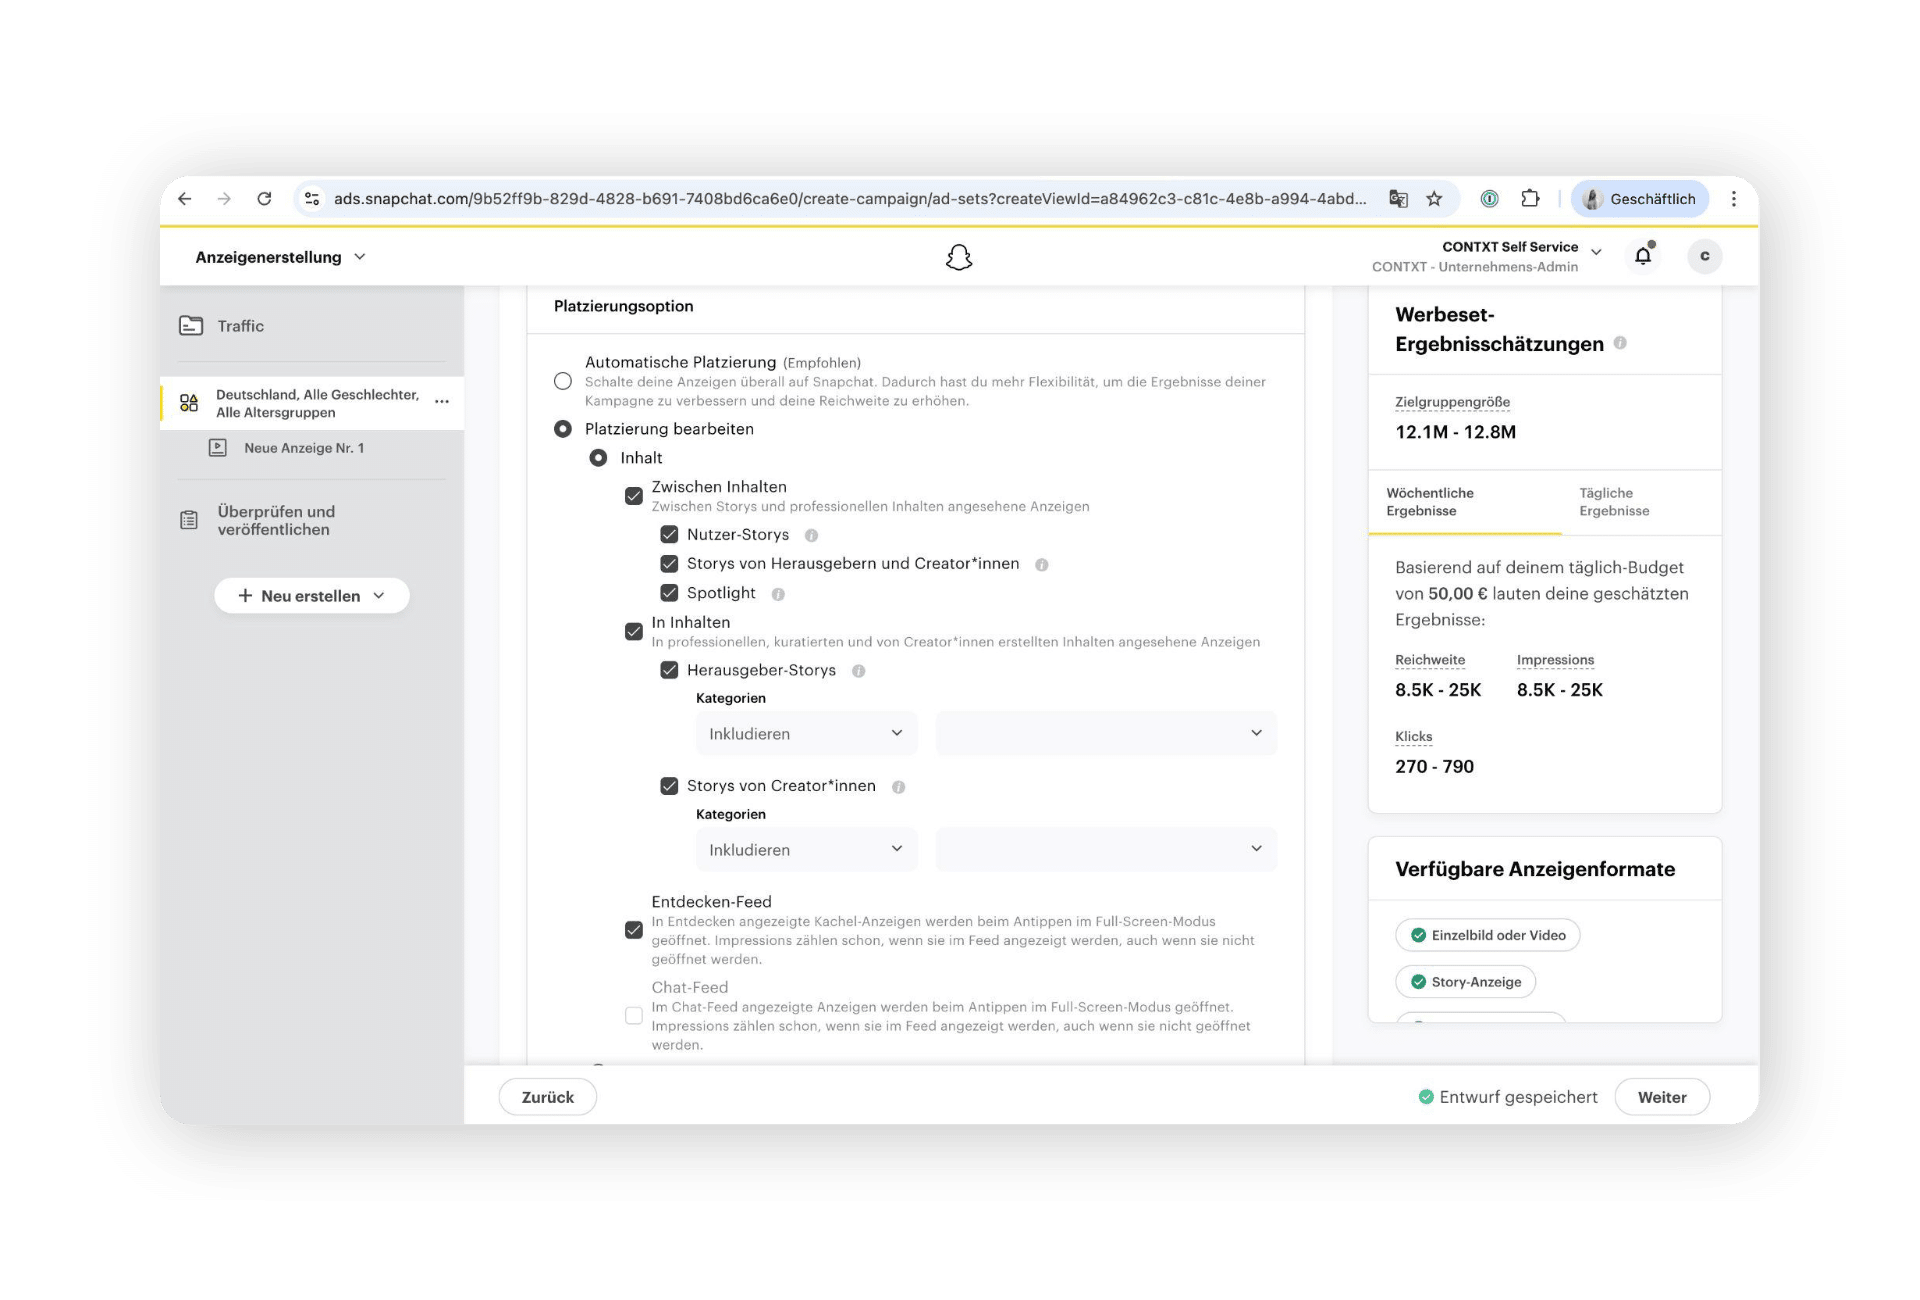Select Automatische Platzierung radio button
The height and width of the screenshot is (1300, 1920).
[563, 381]
